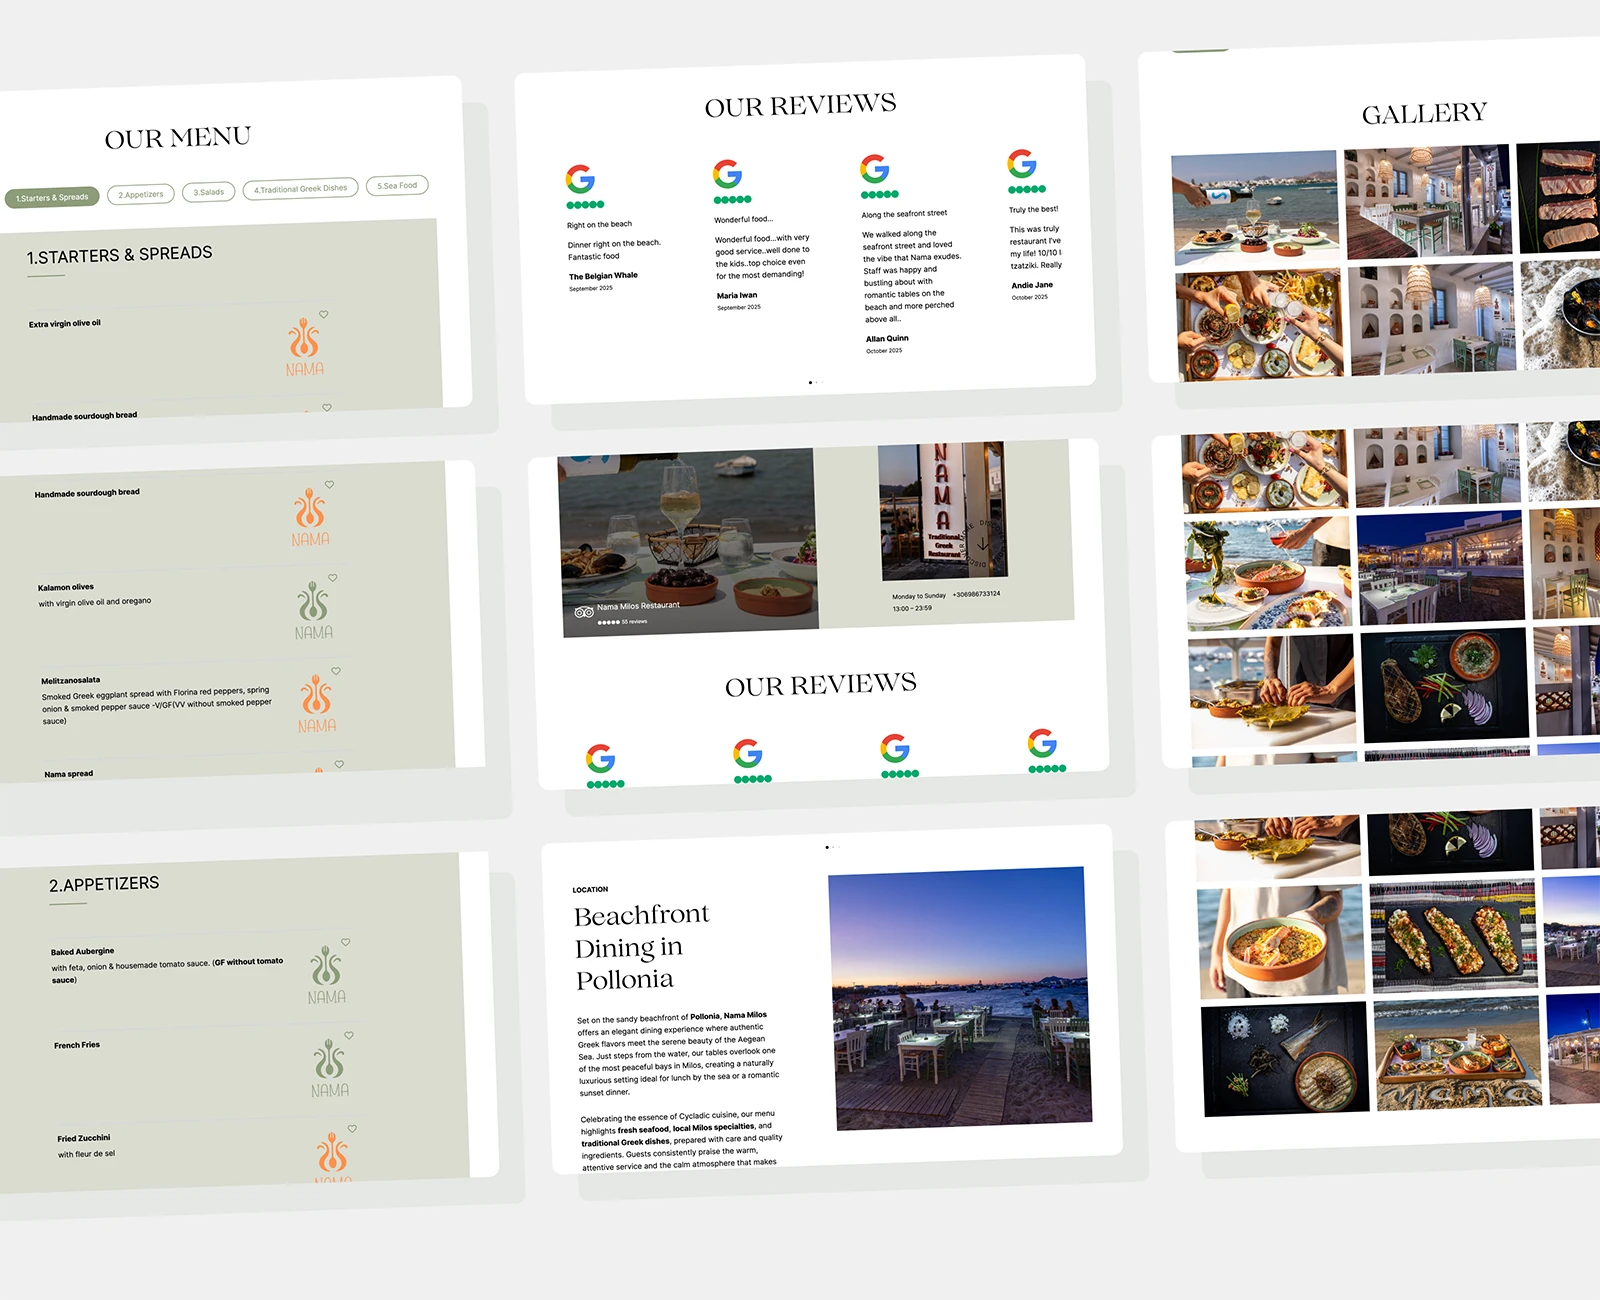Click the green NAMA logo next to French Fries
This screenshot has width=1600, height=1300.
coord(329,1068)
